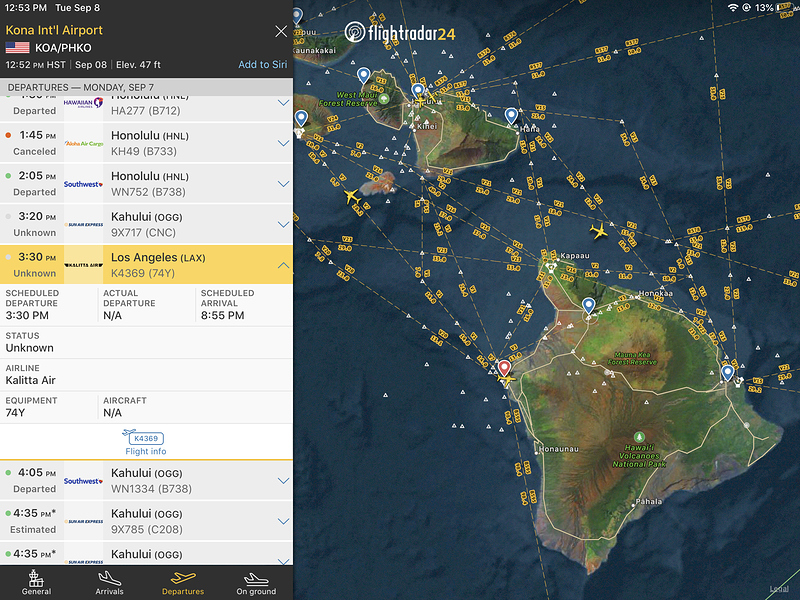800x600 pixels.
Task: Select the yellow aircraft west of Kahoolawe
Action: coord(352,196)
